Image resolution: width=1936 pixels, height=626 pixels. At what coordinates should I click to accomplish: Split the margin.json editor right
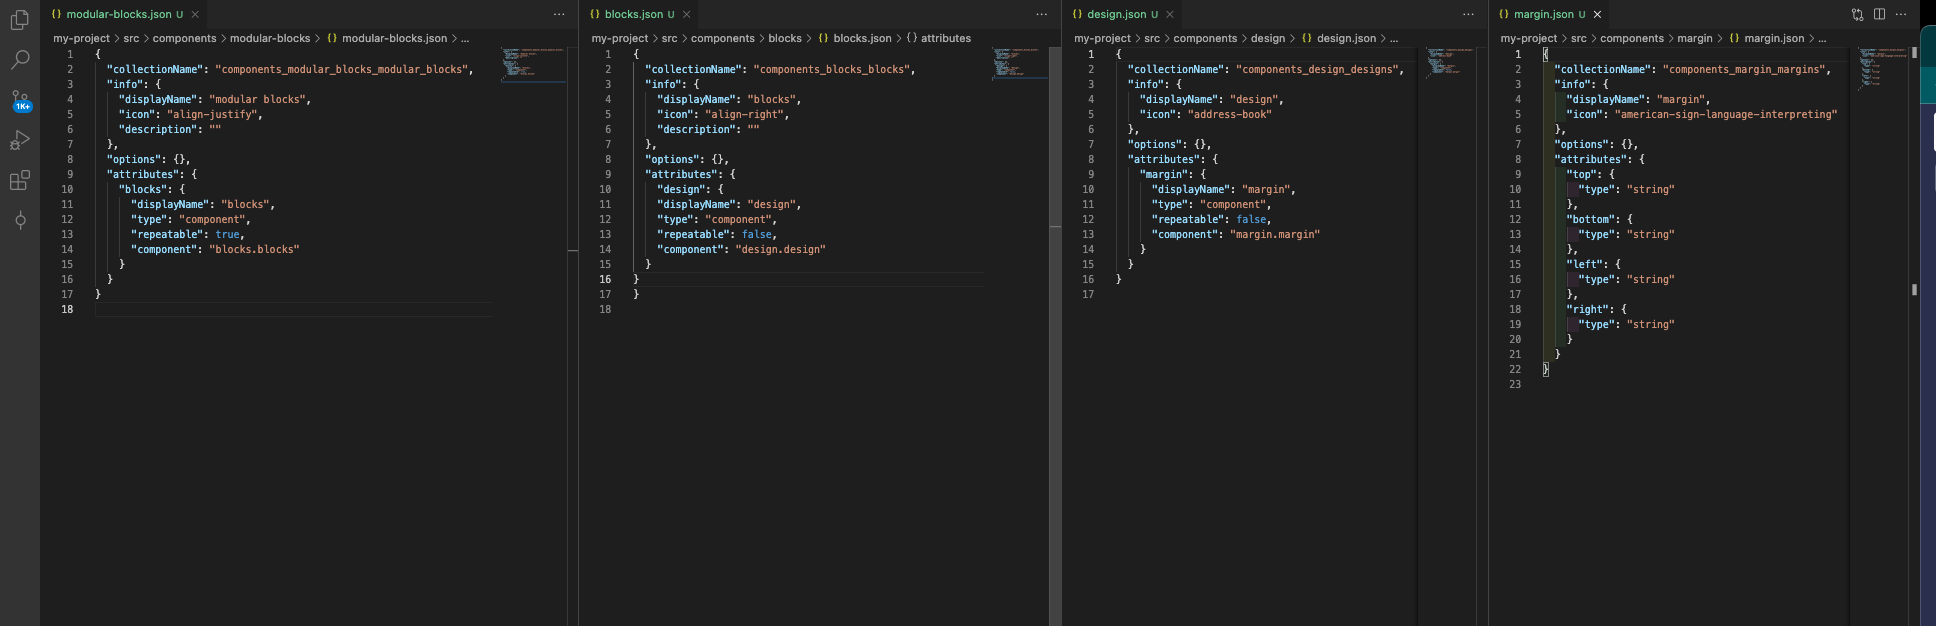[1879, 14]
